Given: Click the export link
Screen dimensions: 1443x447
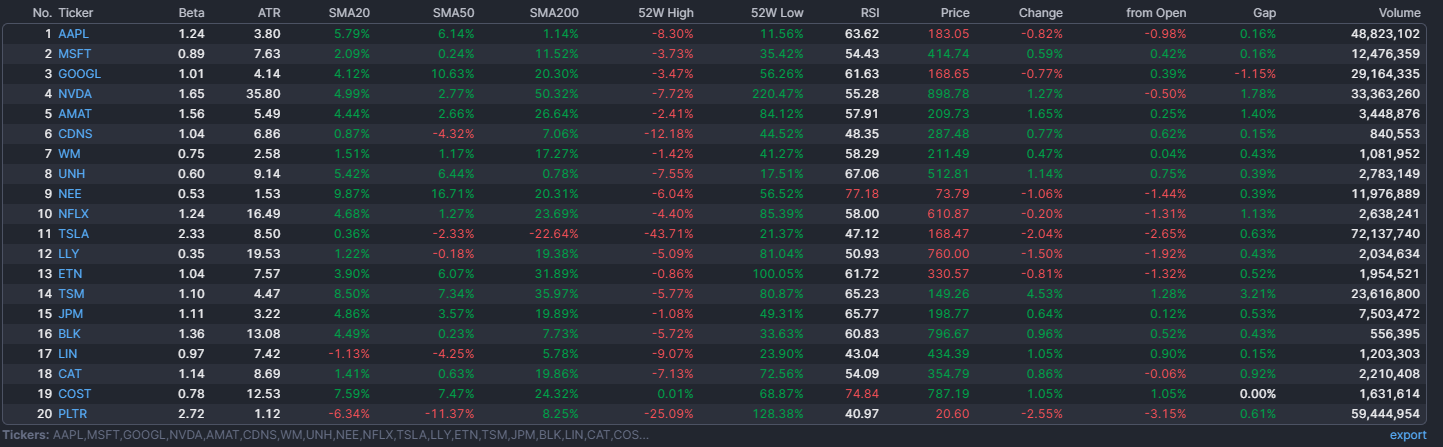Looking at the screenshot, I should tap(1408, 435).
